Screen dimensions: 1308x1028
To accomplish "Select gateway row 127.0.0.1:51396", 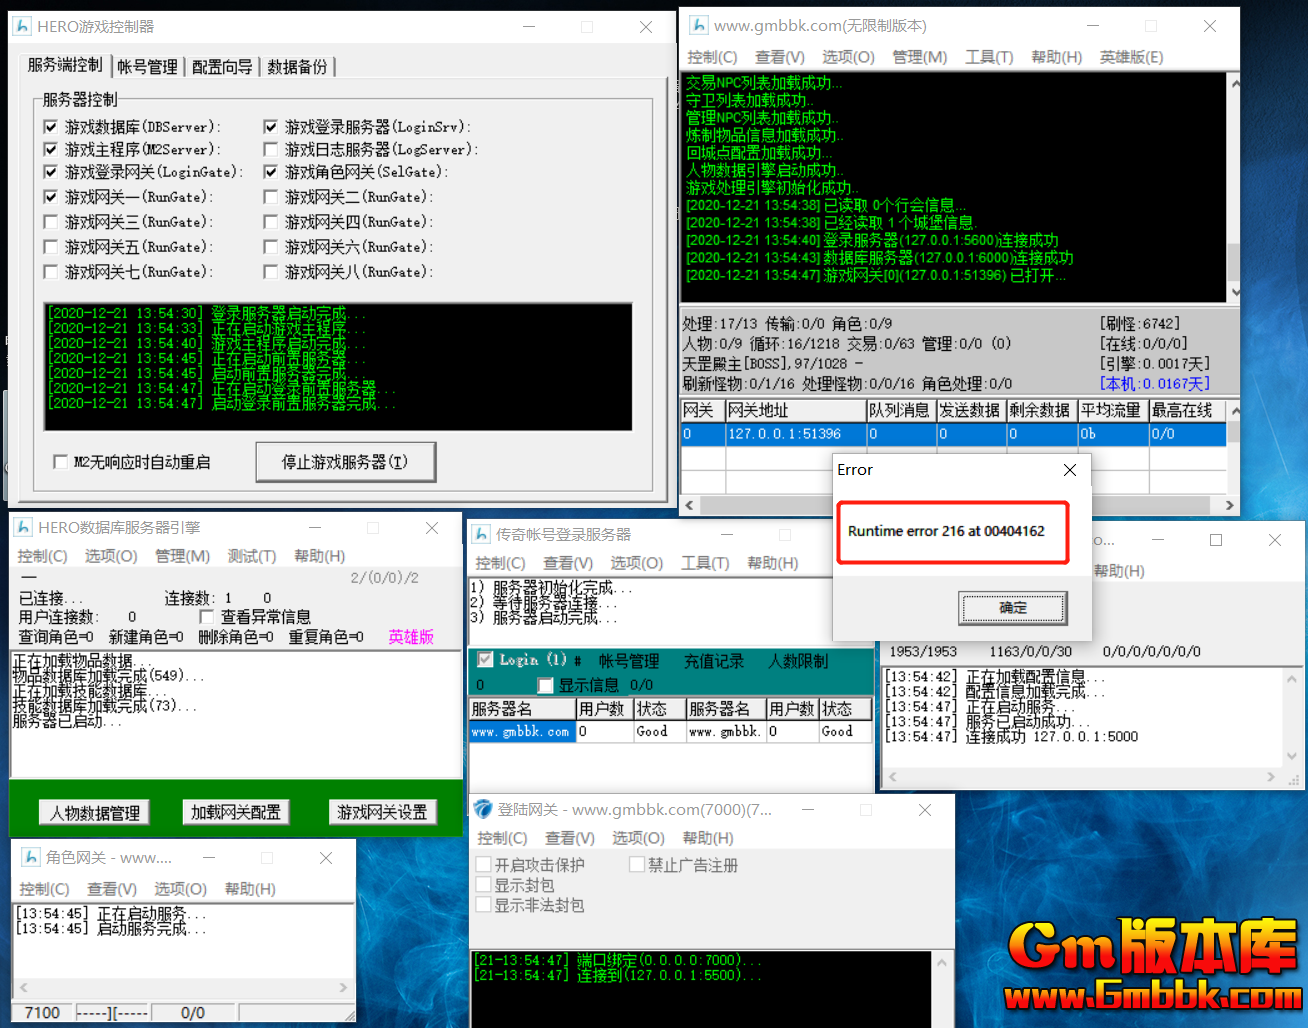I will click(x=784, y=434).
